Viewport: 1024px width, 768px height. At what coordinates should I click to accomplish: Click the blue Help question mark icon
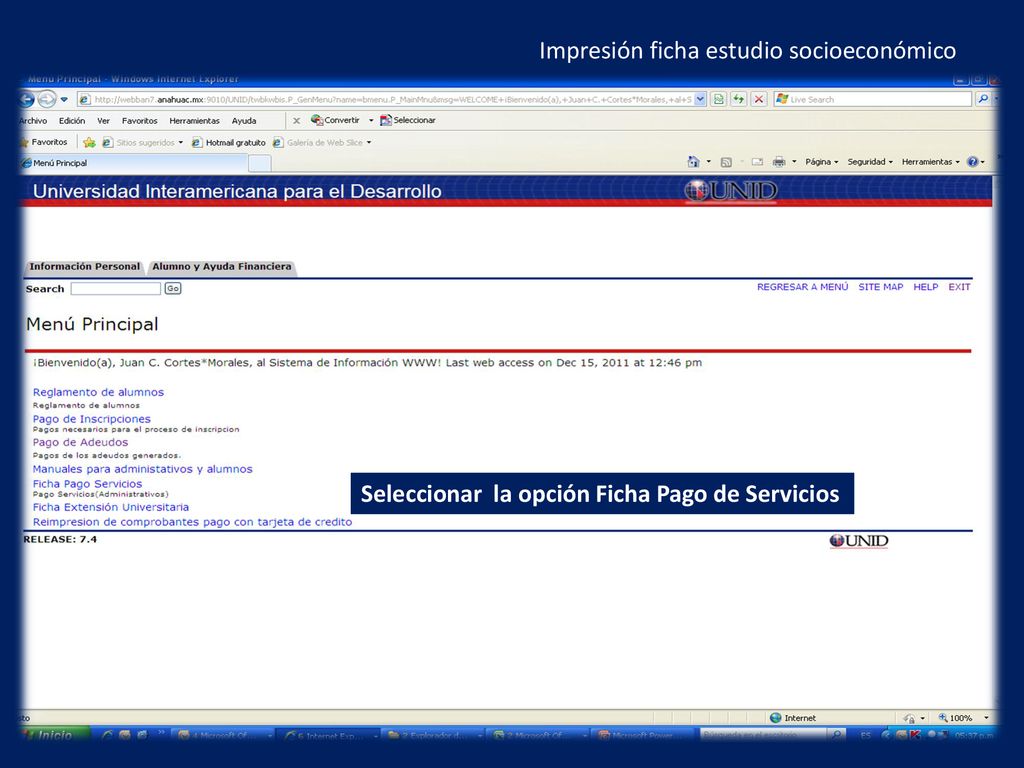coord(972,162)
